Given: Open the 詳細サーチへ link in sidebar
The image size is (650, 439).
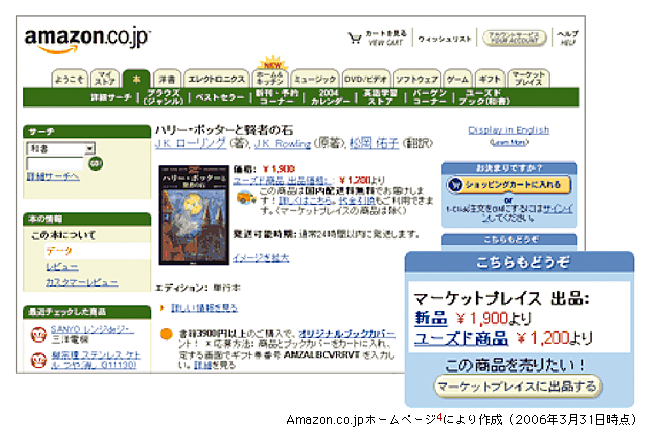Looking at the screenshot, I should point(53,177).
